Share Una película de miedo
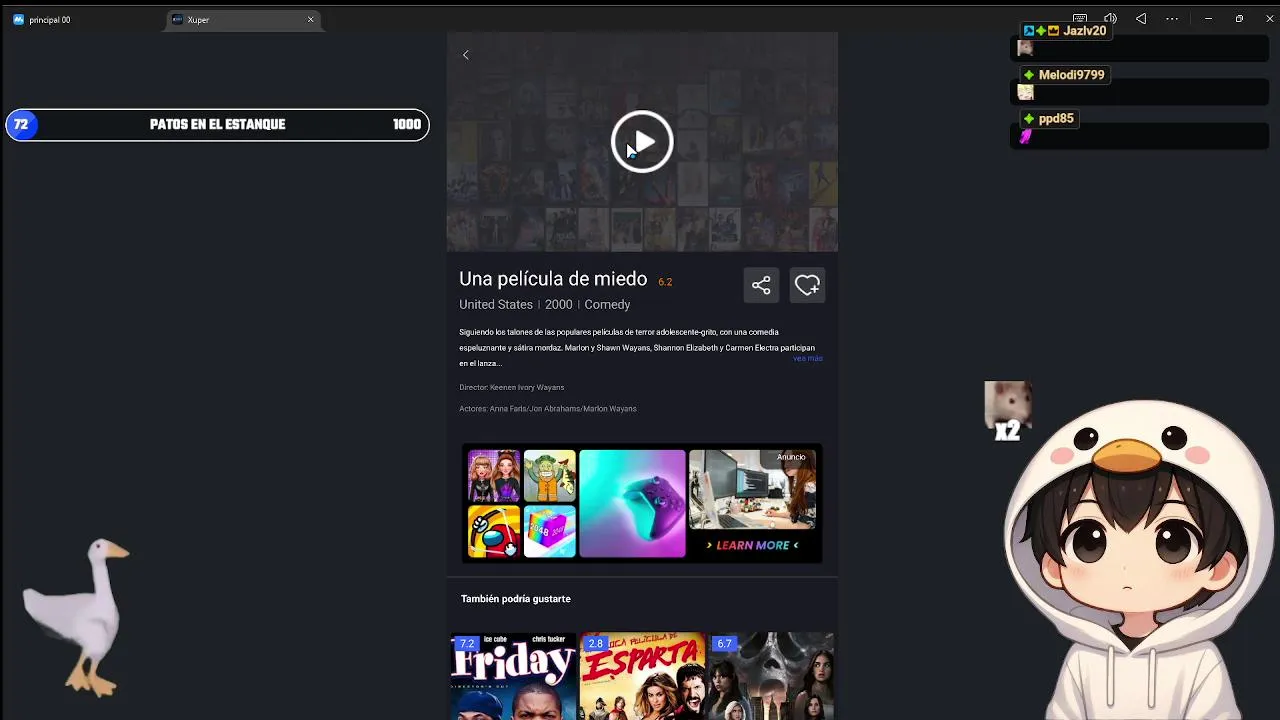 (761, 286)
